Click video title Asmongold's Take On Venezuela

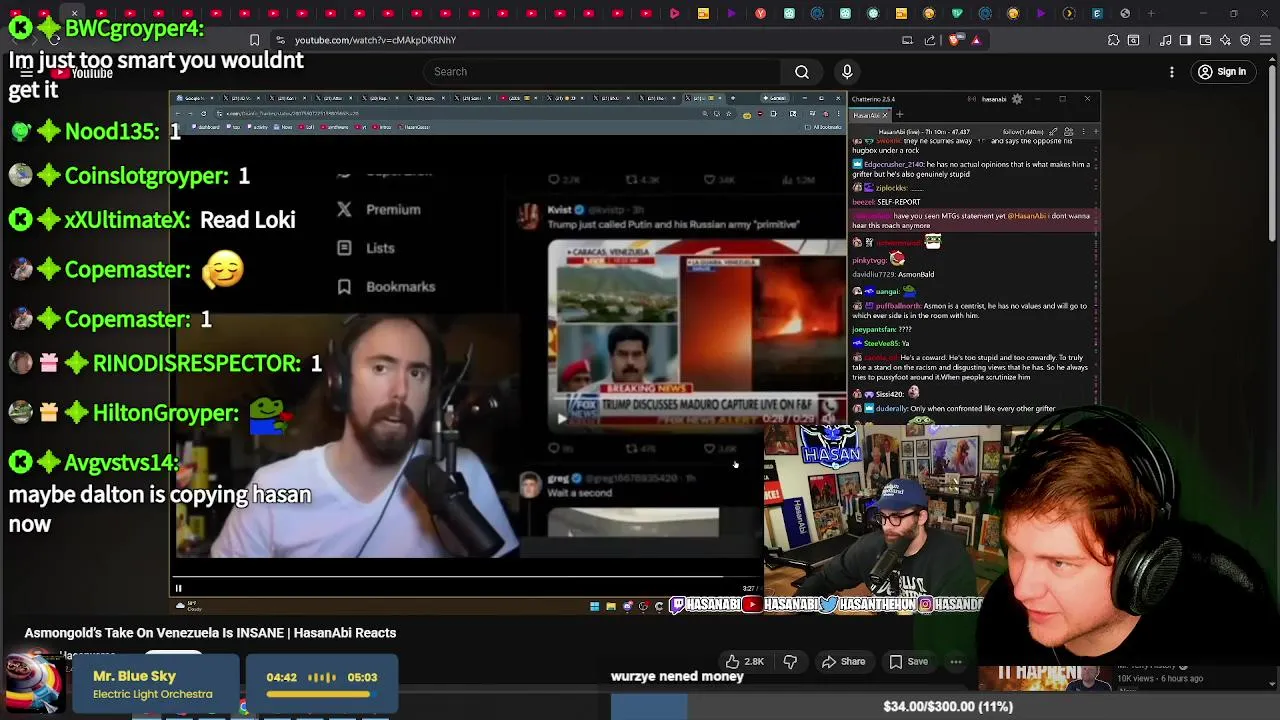(210, 633)
